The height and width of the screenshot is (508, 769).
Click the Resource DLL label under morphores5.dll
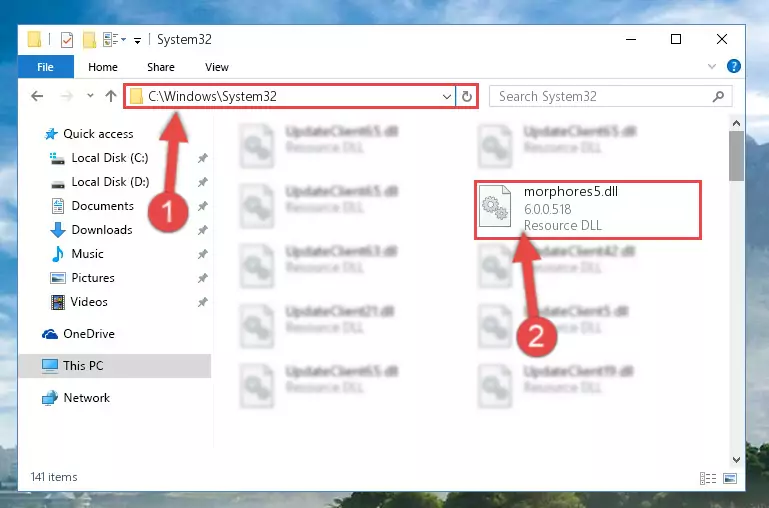pyautogui.click(x=563, y=226)
